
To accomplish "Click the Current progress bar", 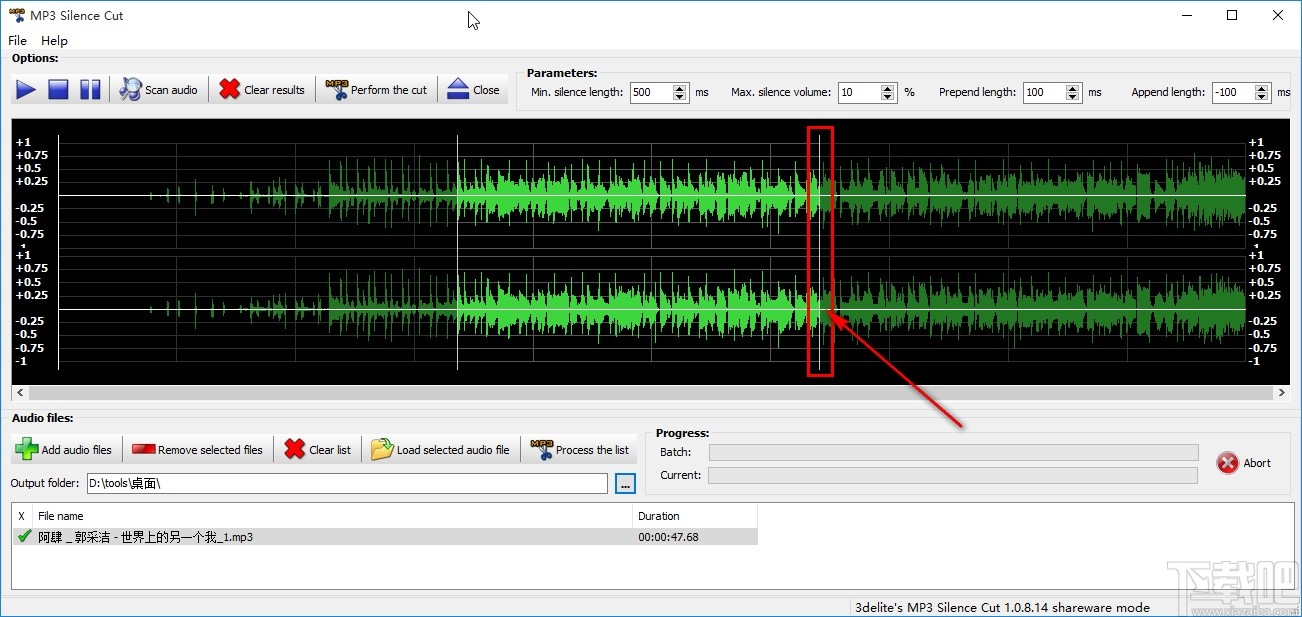I will click(953, 475).
